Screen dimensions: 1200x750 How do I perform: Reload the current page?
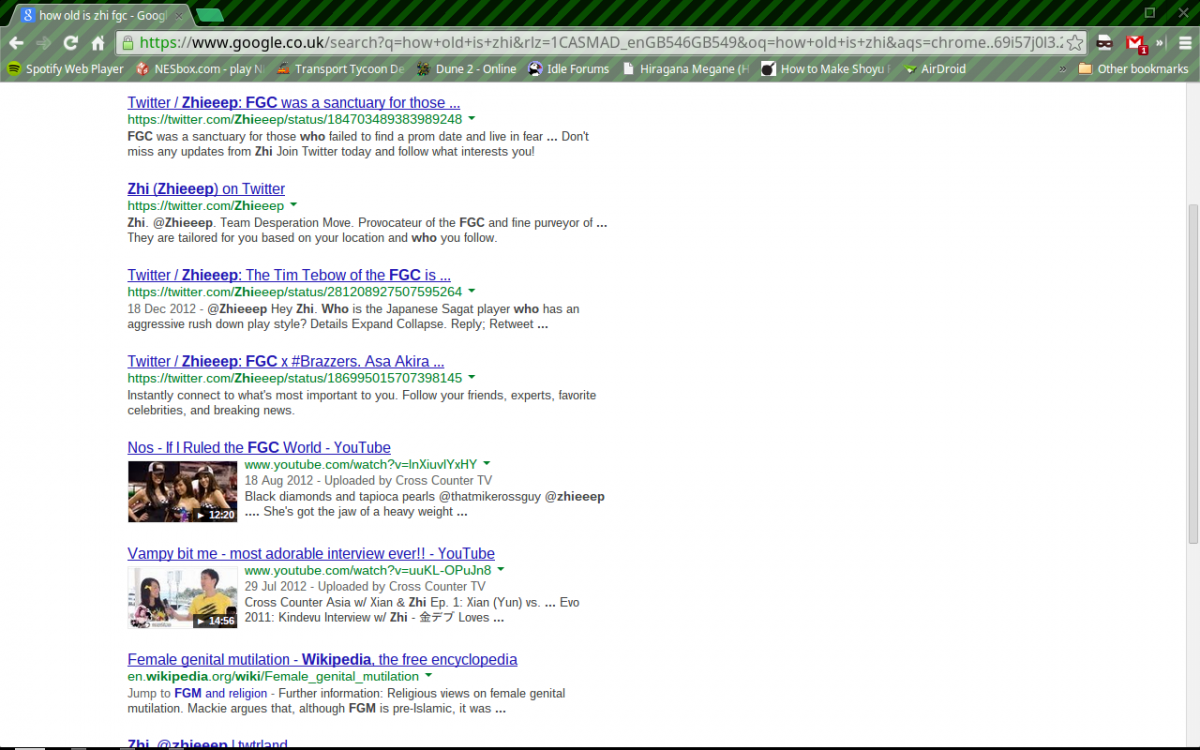pyautogui.click(x=70, y=43)
